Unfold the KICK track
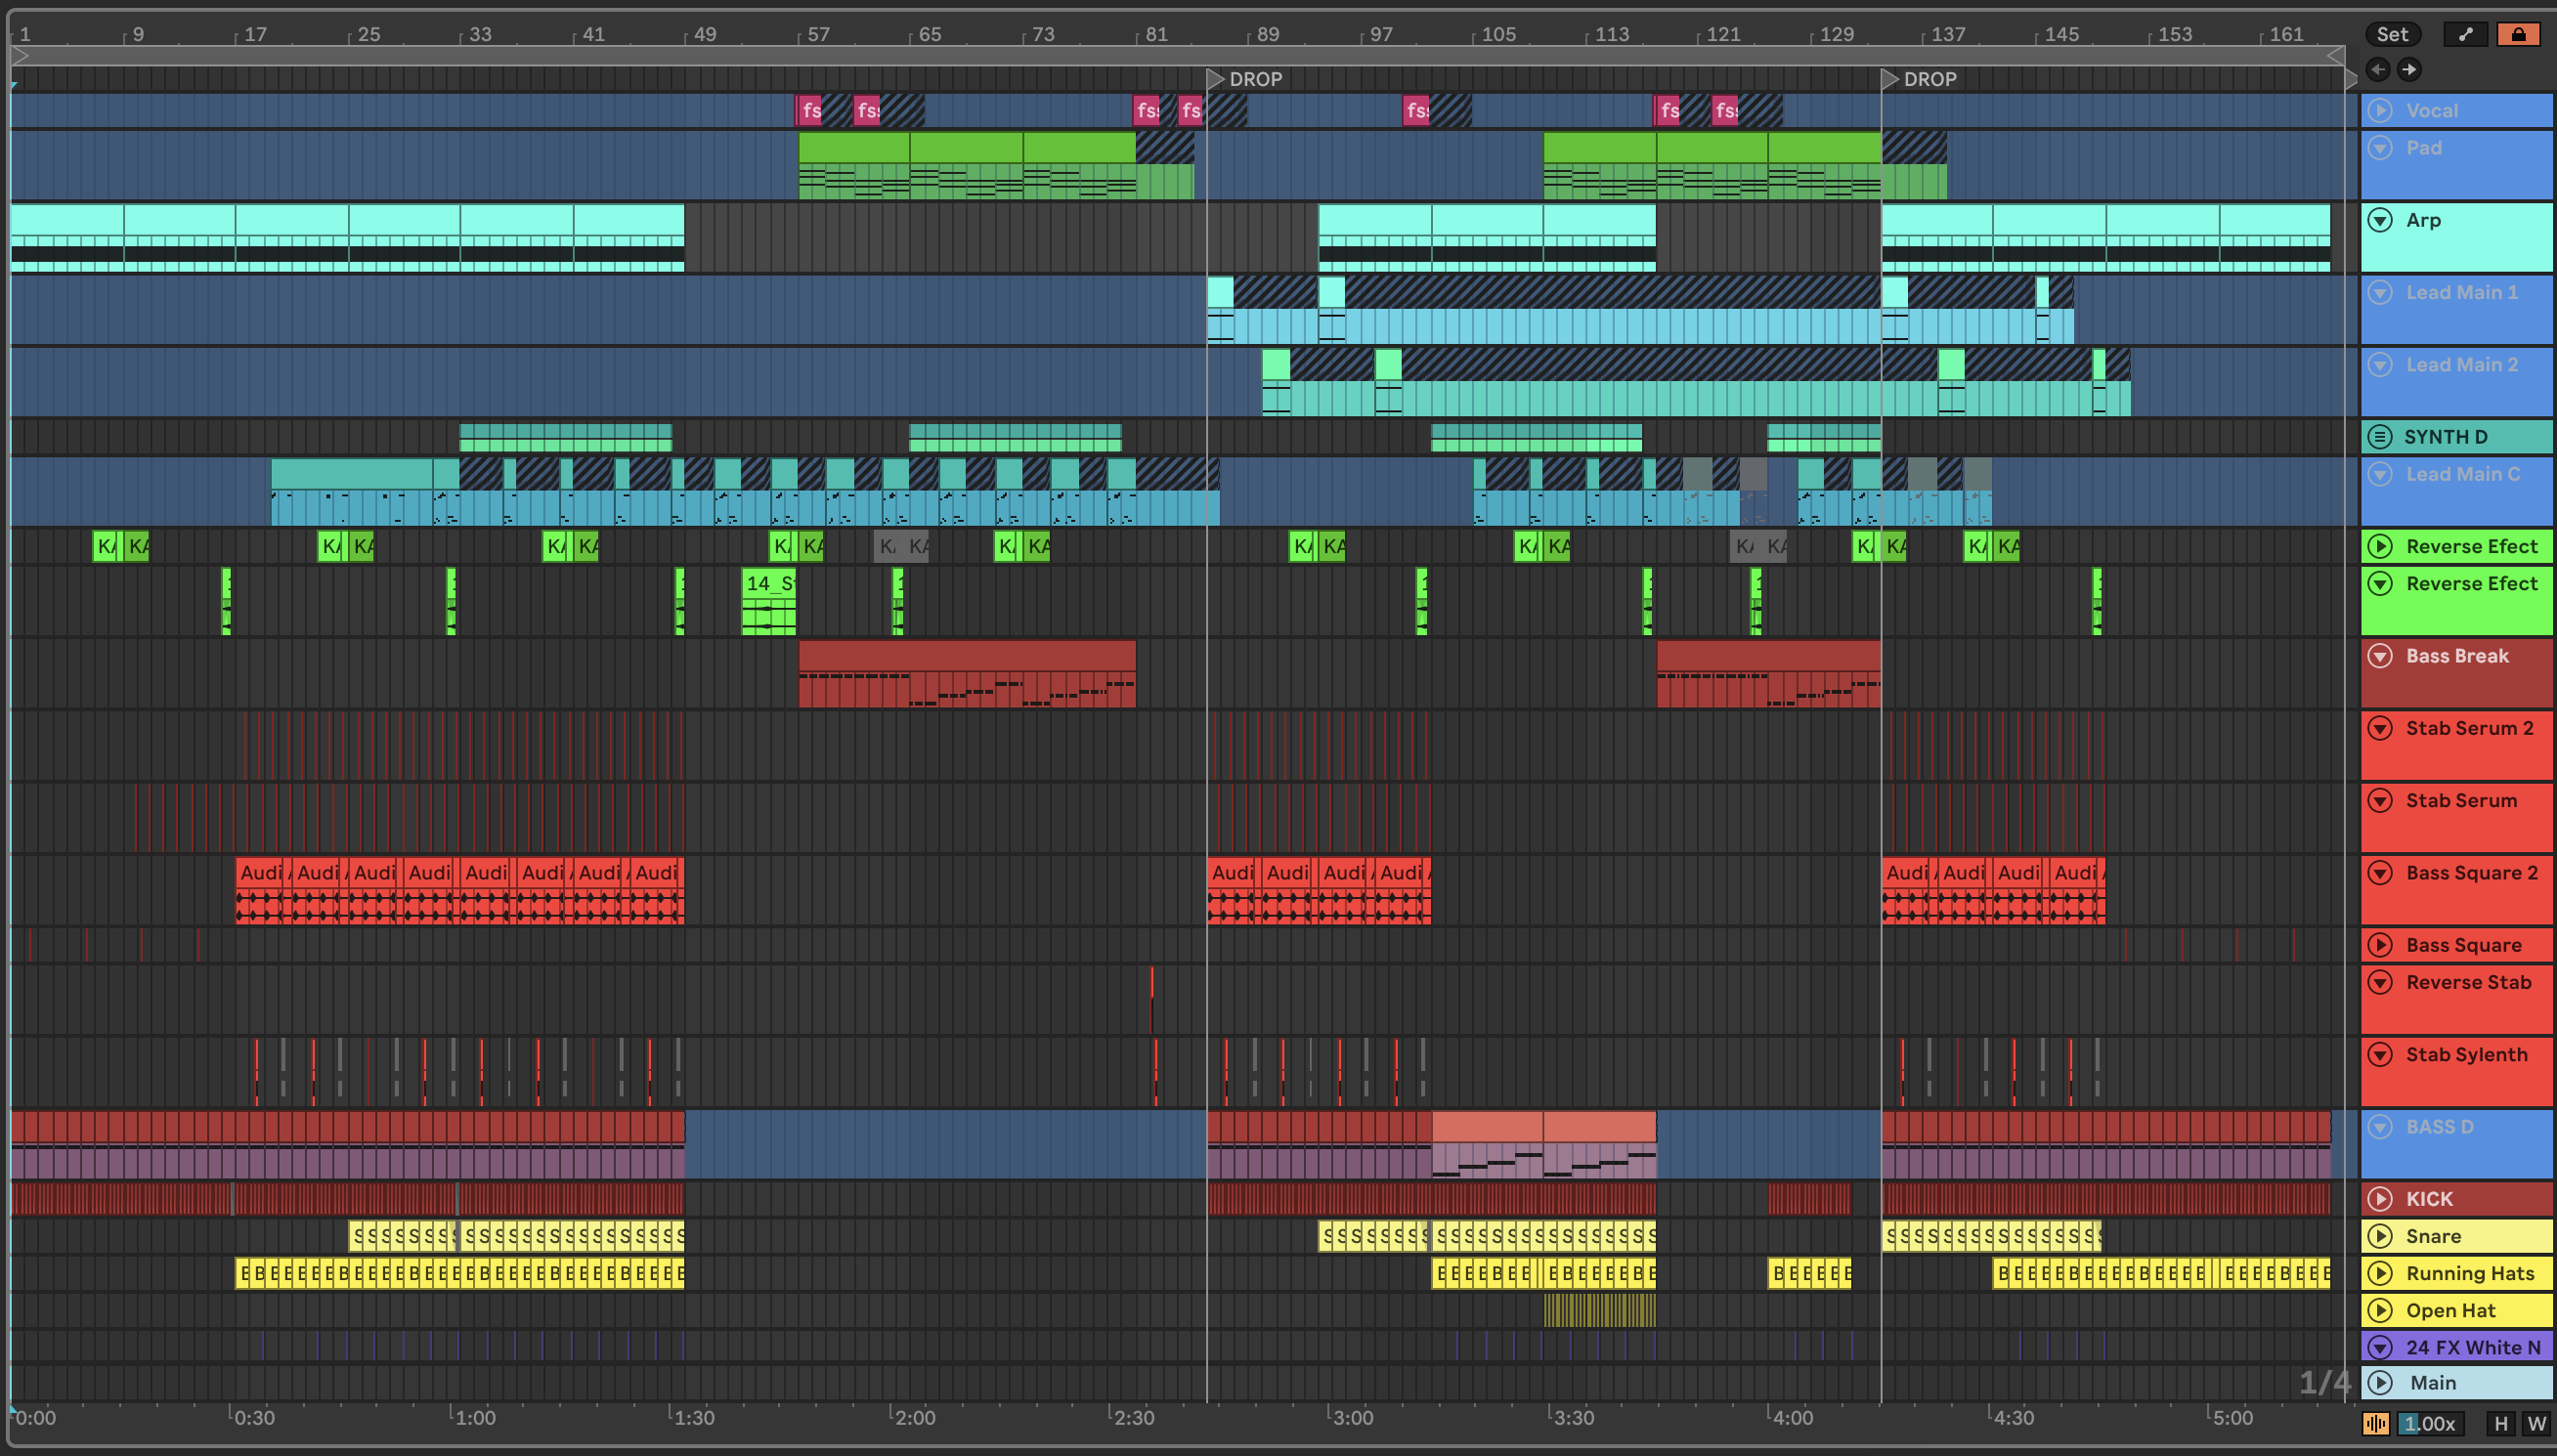 coord(2380,1198)
